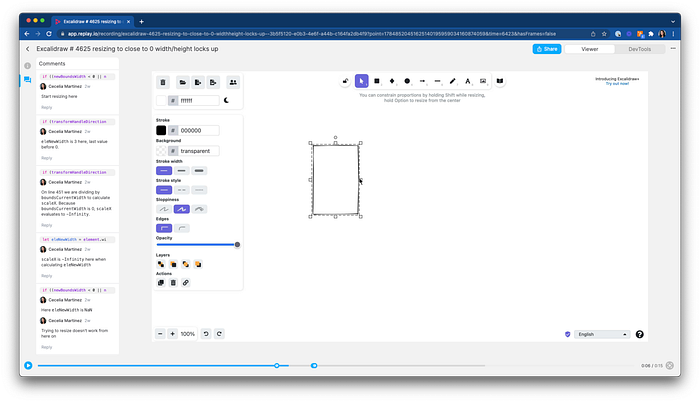Click the undo arrow icon
This screenshot has height=402, width=700.
point(206,334)
